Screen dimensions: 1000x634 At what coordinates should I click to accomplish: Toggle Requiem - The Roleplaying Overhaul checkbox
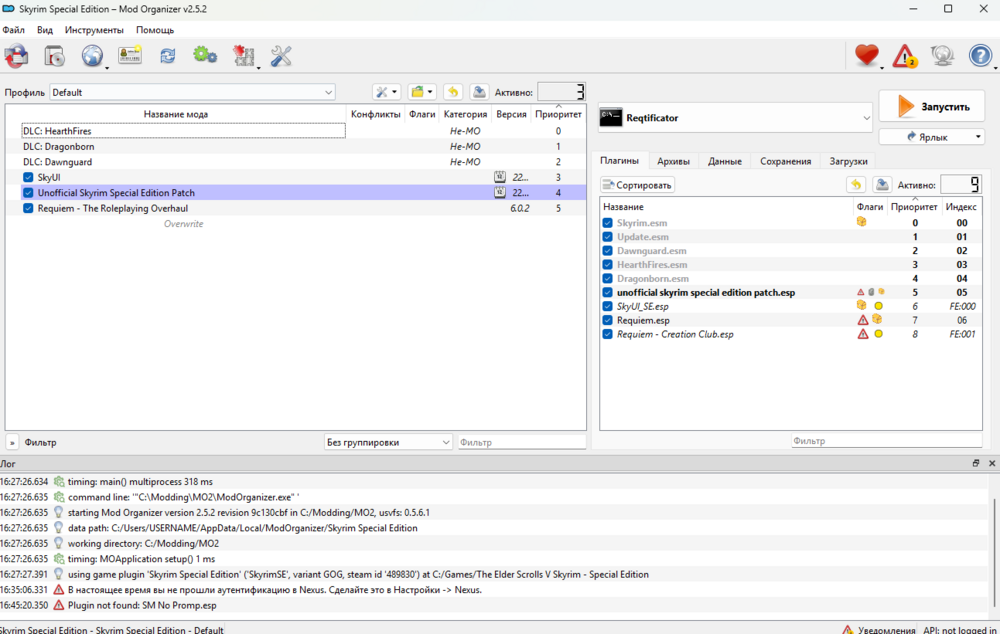click(x=28, y=208)
